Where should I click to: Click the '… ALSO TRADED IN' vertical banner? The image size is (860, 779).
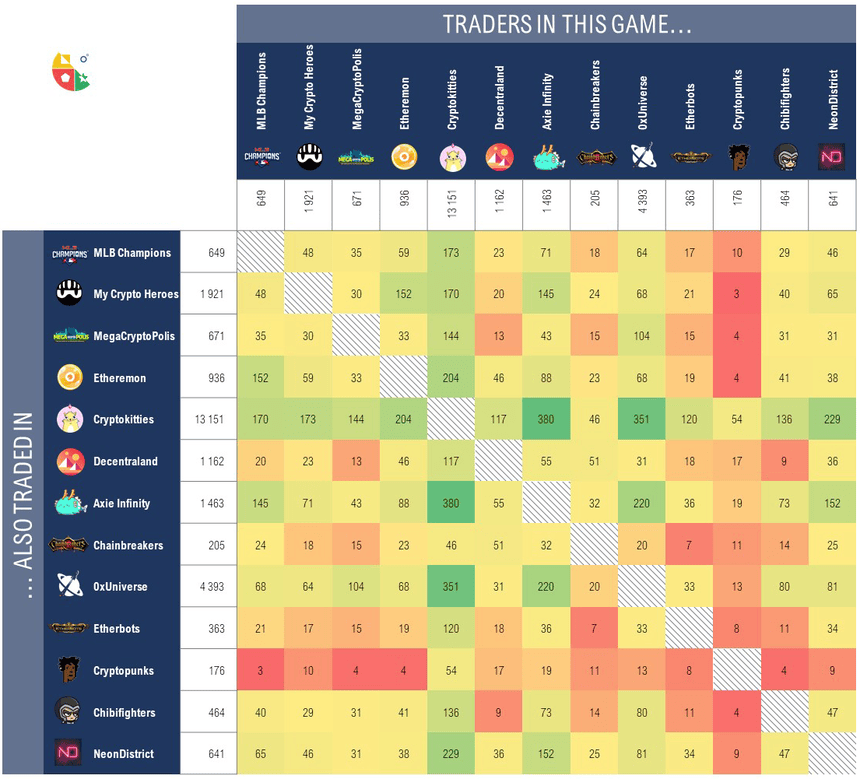click(x=22, y=503)
